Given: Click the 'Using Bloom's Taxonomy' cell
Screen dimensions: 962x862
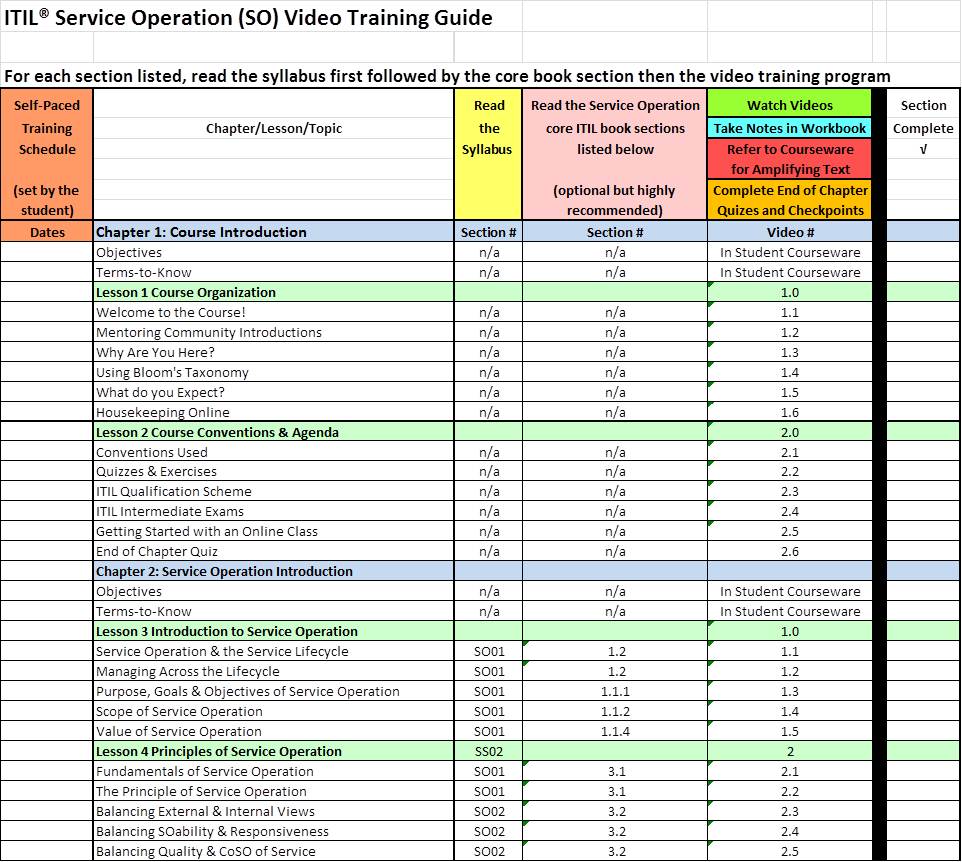Looking at the screenshot, I should coord(274,372).
